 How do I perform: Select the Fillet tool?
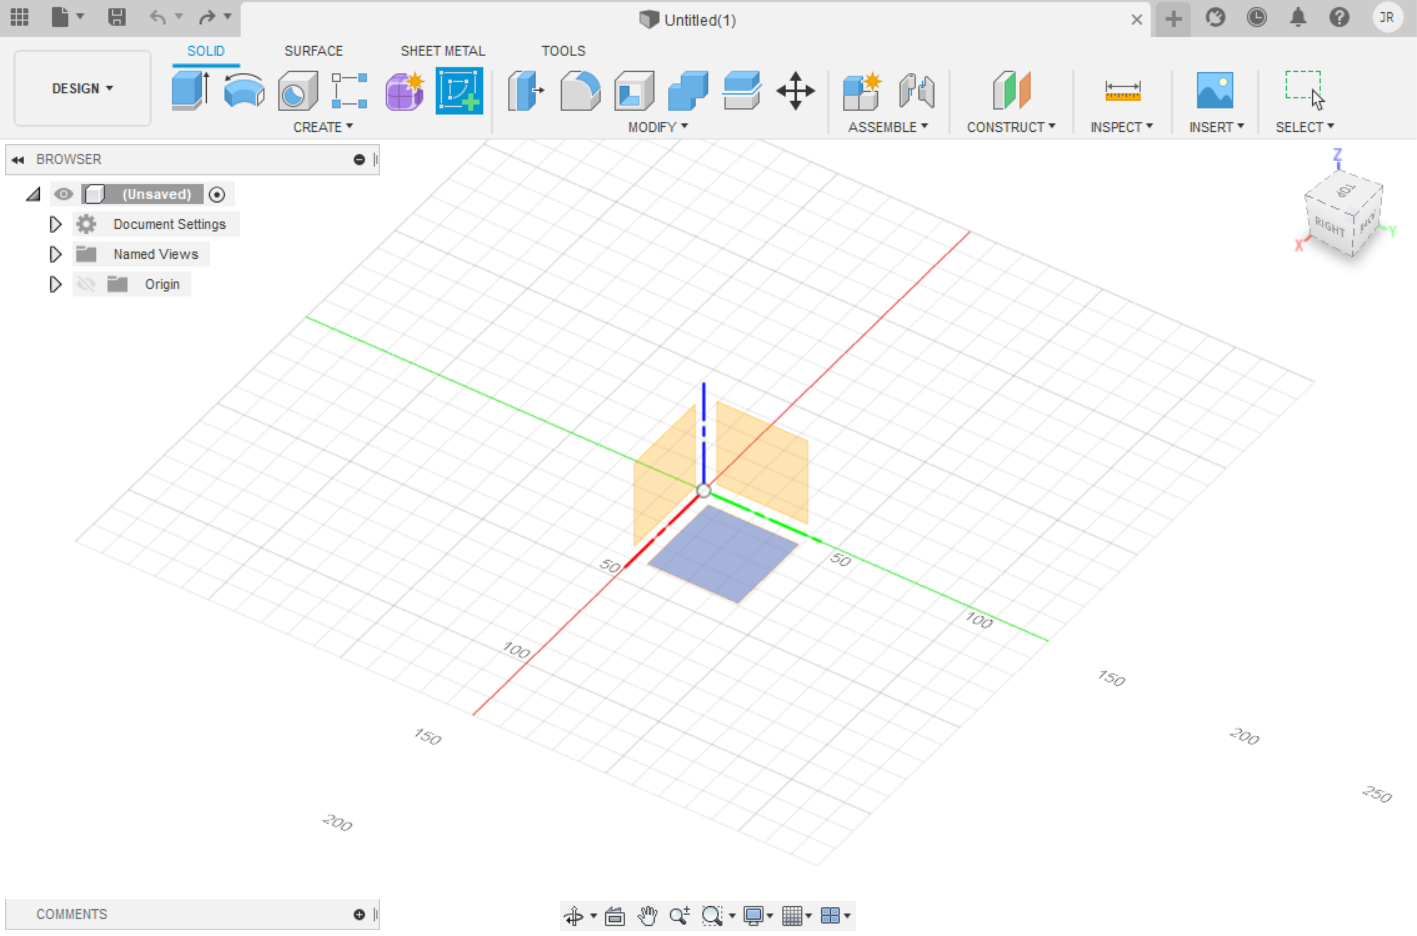(580, 91)
